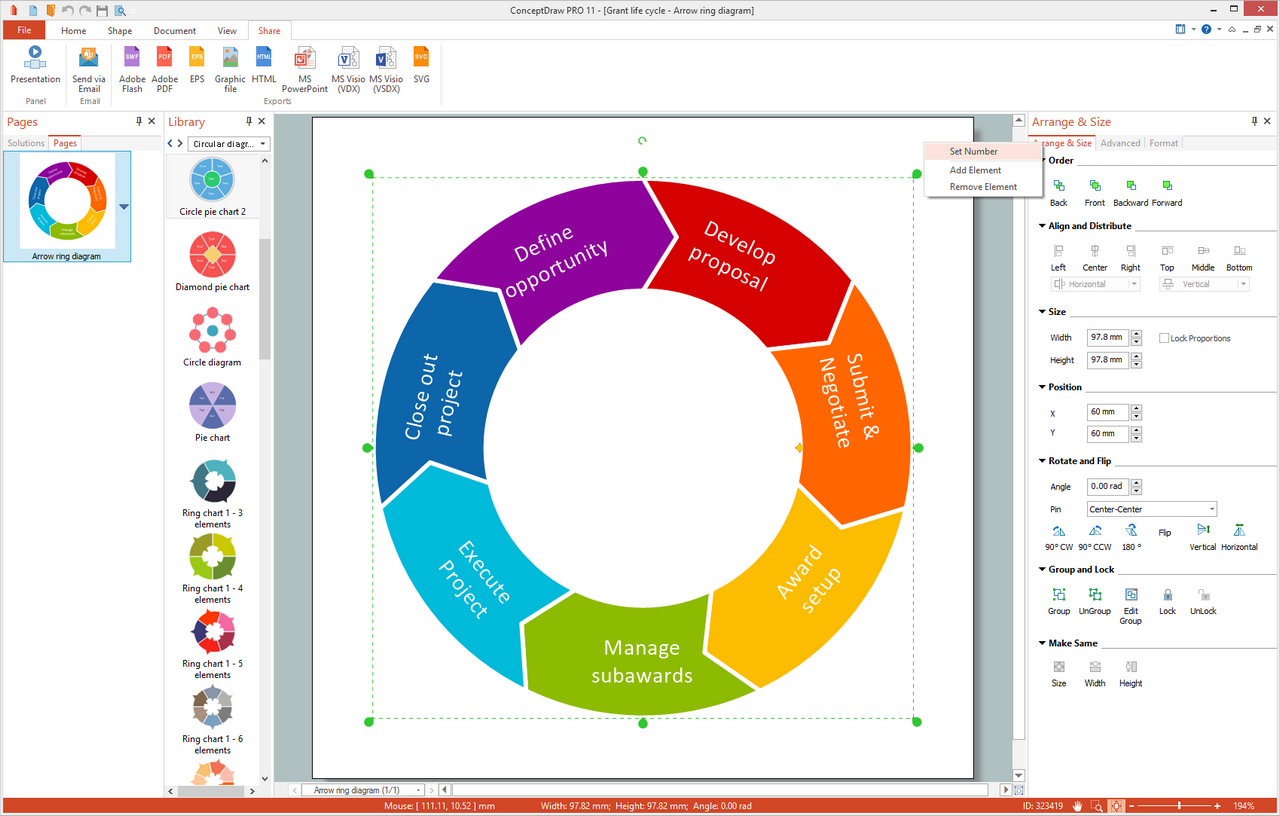Make Same Width

coord(1095,673)
